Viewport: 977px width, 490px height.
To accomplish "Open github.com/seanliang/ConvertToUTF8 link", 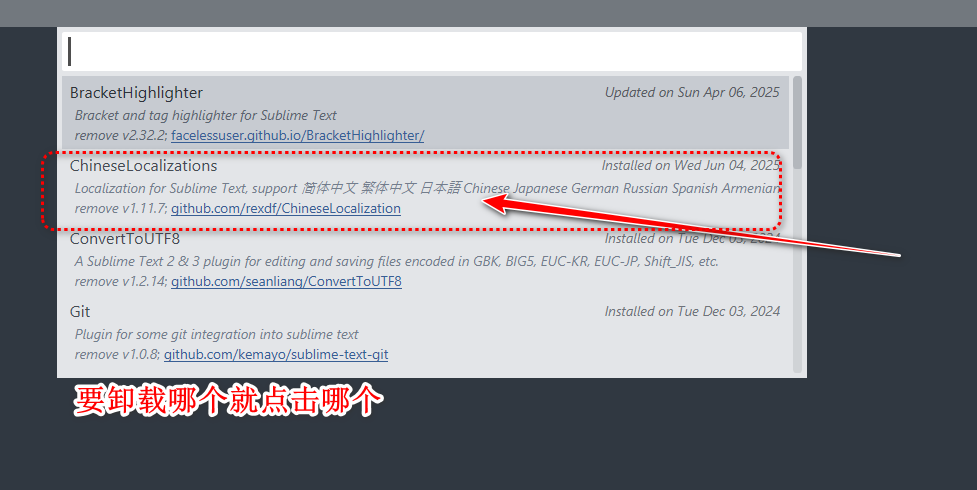I will coord(286,281).
